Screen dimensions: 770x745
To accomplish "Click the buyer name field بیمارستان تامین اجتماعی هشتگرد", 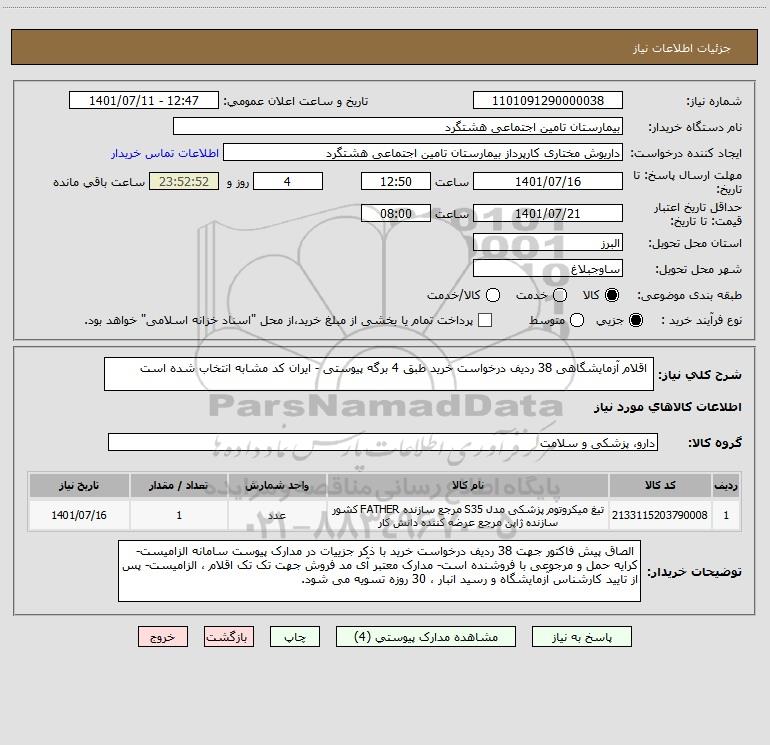I will click(398, 127).
